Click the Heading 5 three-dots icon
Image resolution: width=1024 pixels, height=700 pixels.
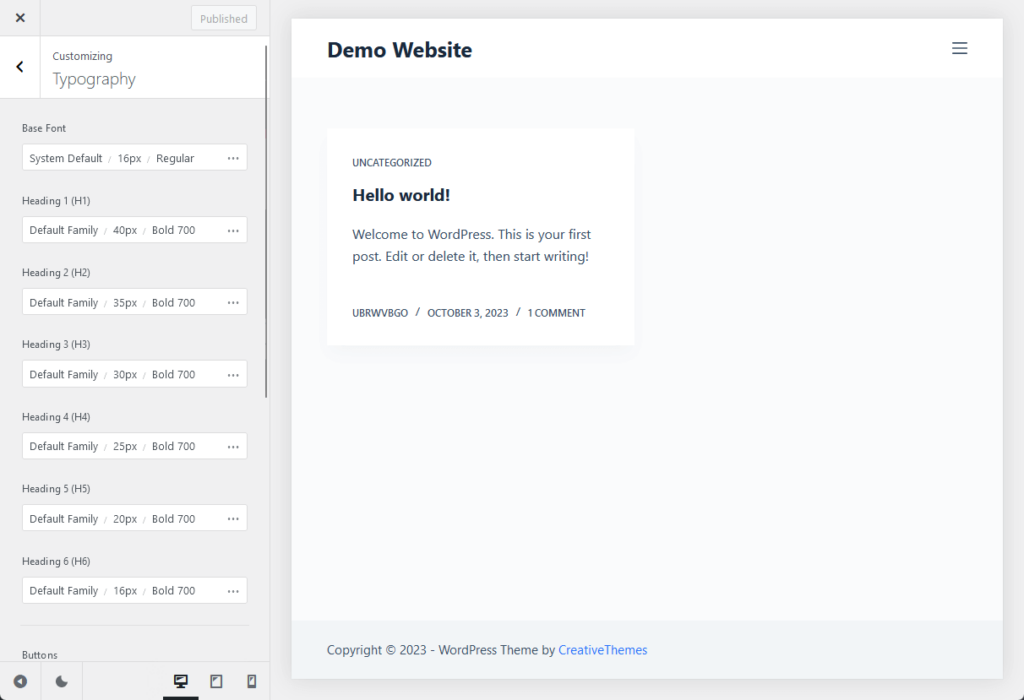[233, 518]
